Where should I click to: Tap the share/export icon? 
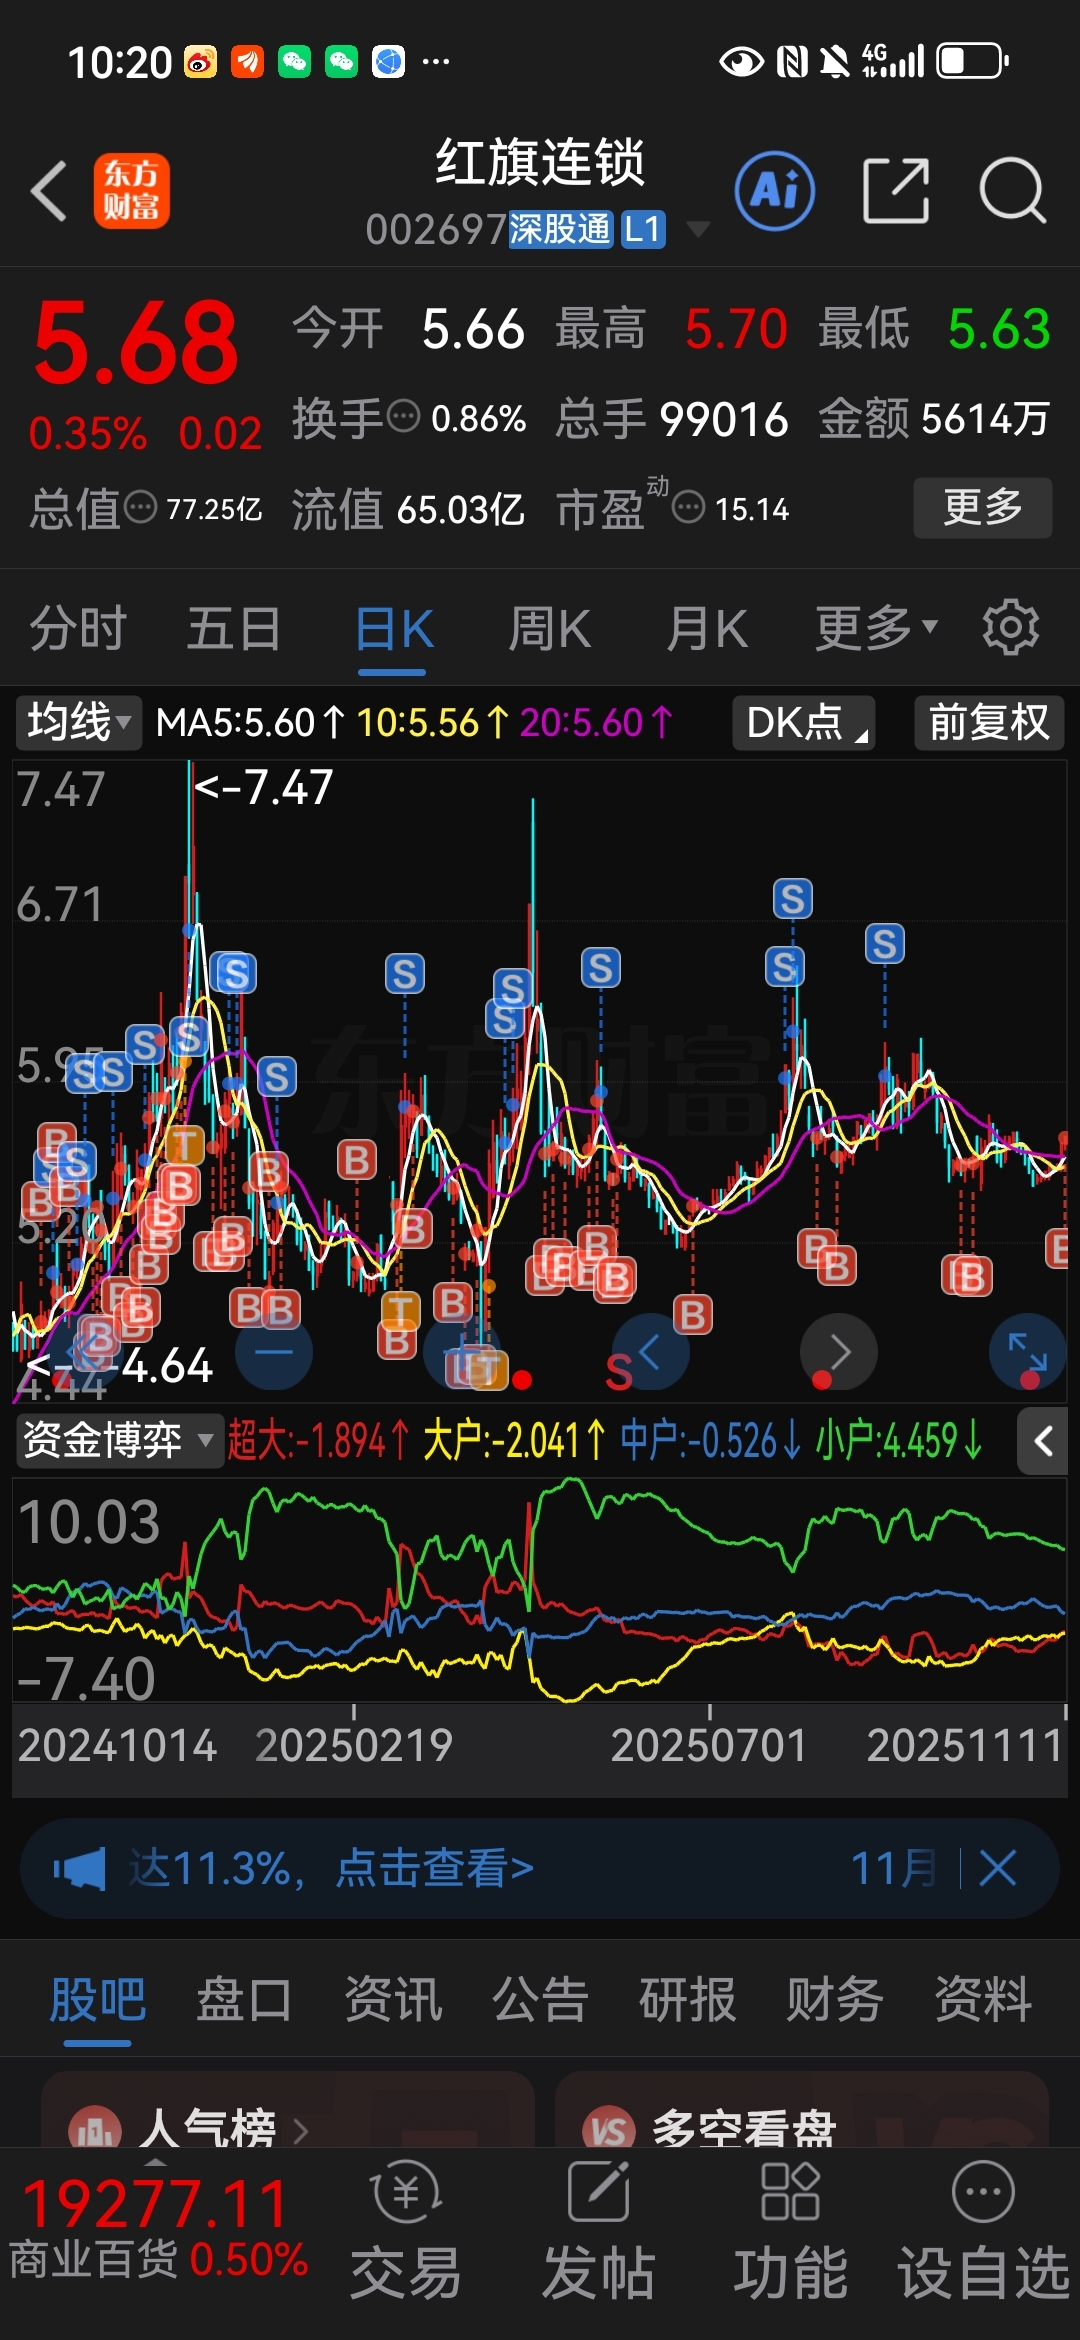[895, 190]
